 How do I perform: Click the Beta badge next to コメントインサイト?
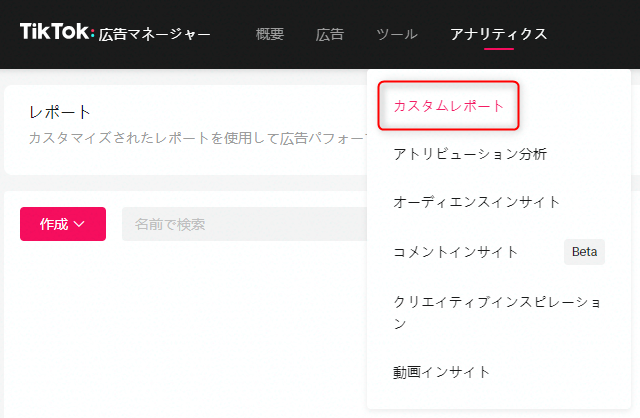pos(584,252)
